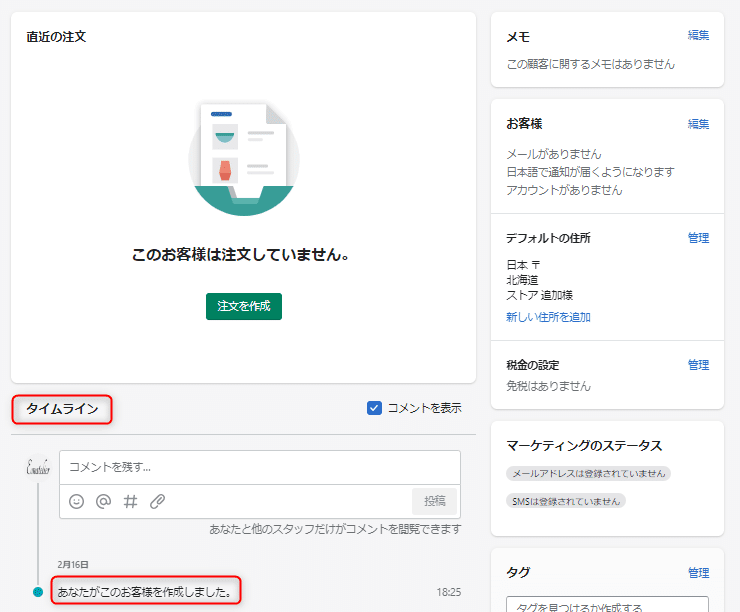740x612 pixels.
Task: Edit the お客様 details
Action: 698,124
